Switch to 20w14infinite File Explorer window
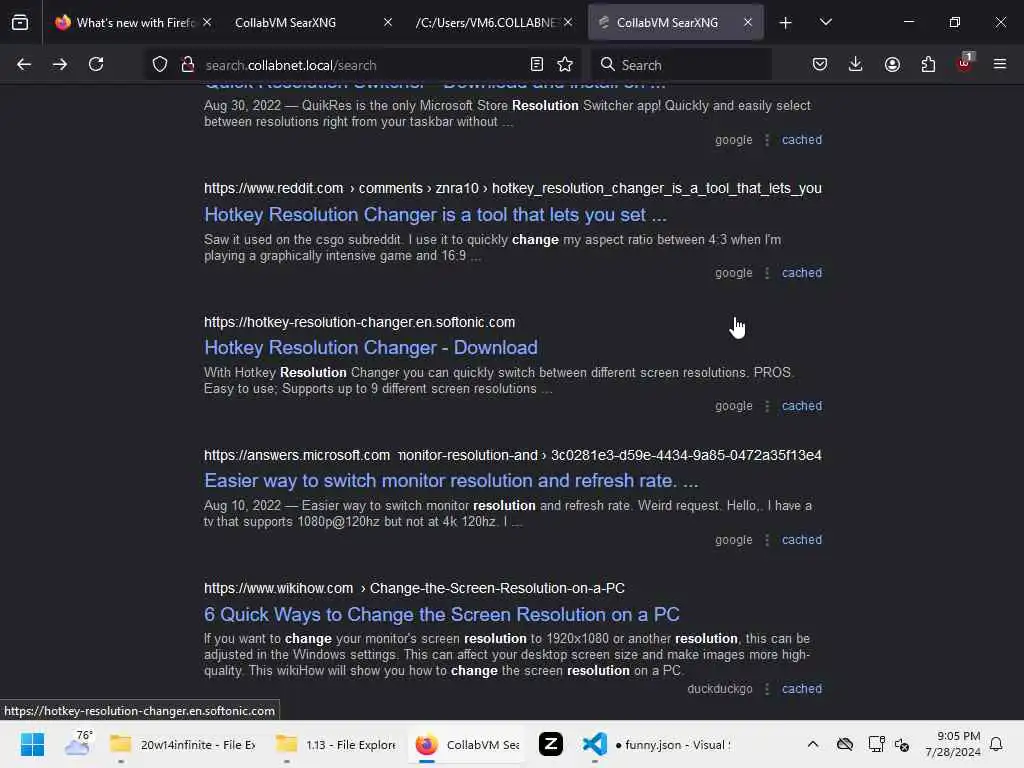Screen dimensions: 1024x768 [183, 744]
